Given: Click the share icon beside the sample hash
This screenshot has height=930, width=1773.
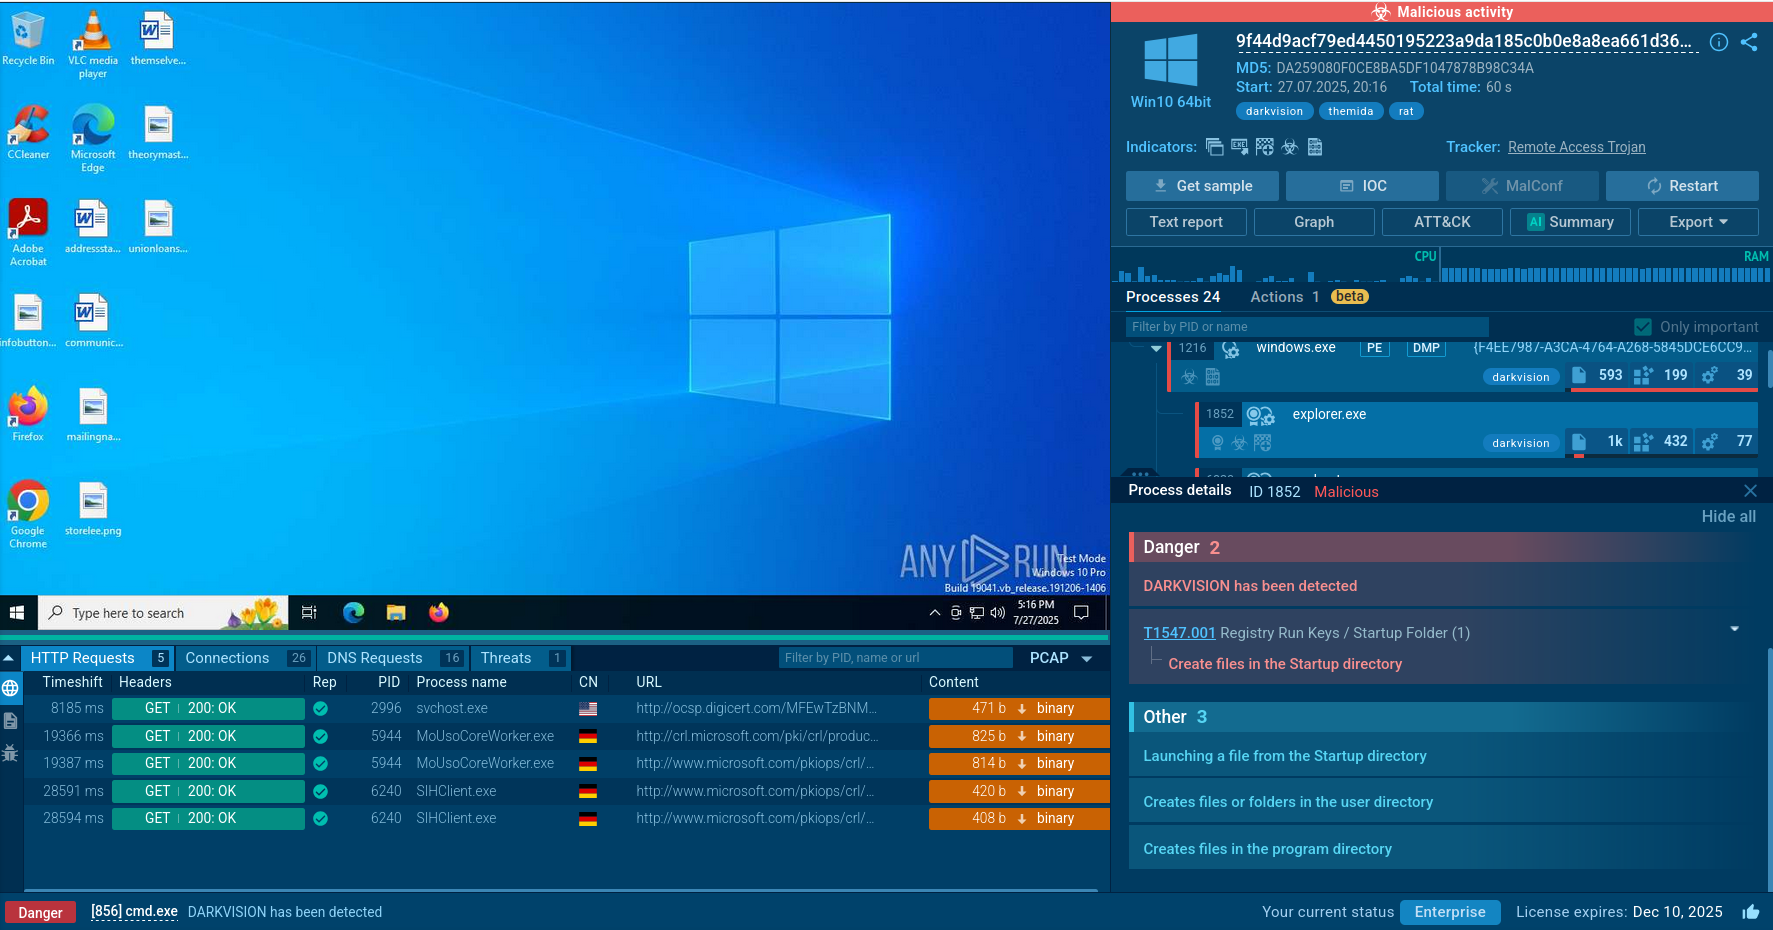Looking at the screenshot, I should pos(1749,42).
